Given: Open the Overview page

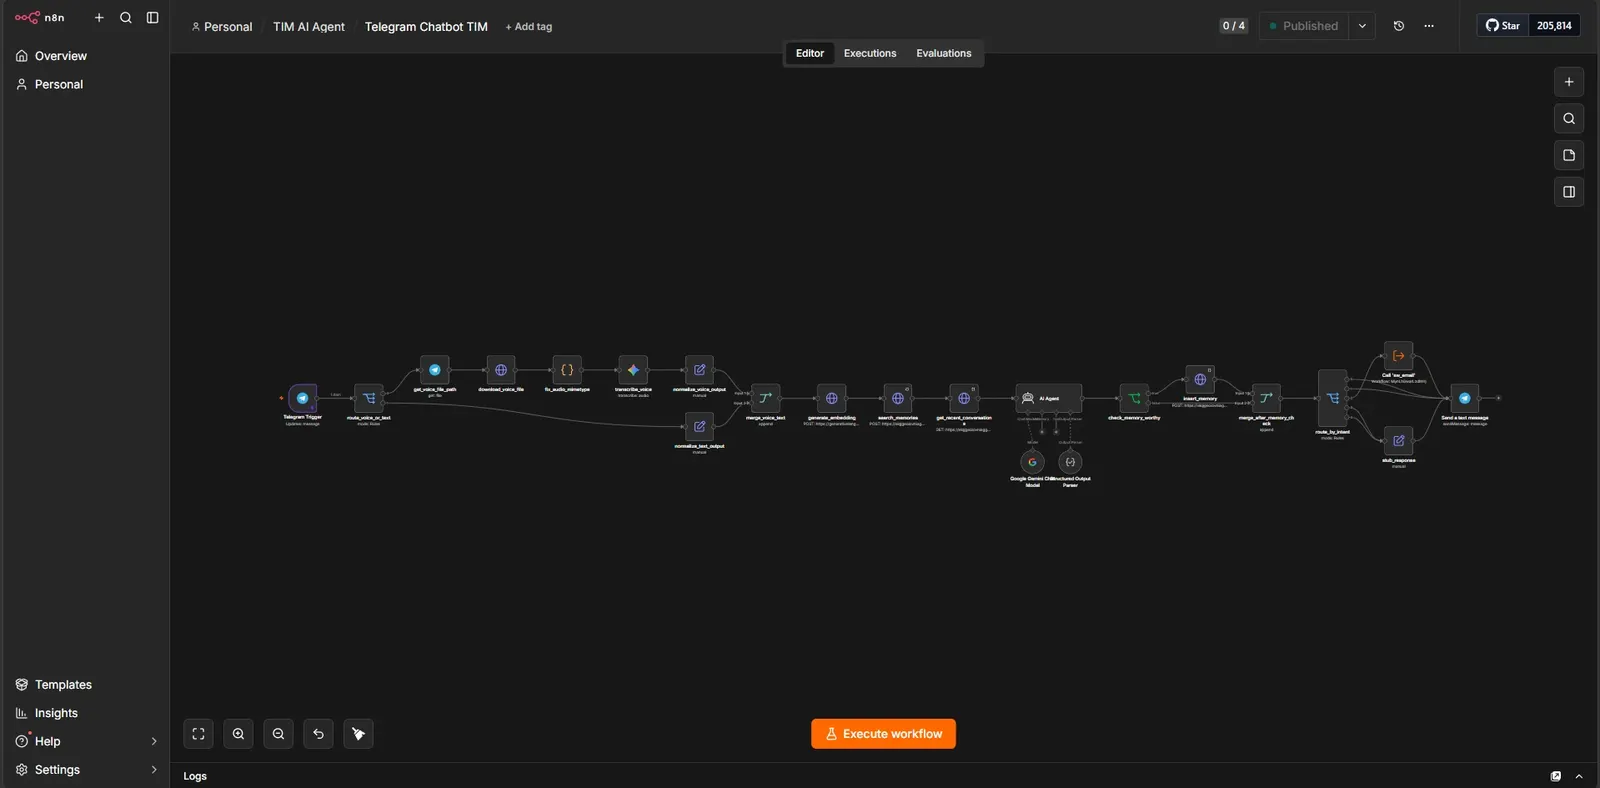Looking at the screenshot, I should 86,56.
